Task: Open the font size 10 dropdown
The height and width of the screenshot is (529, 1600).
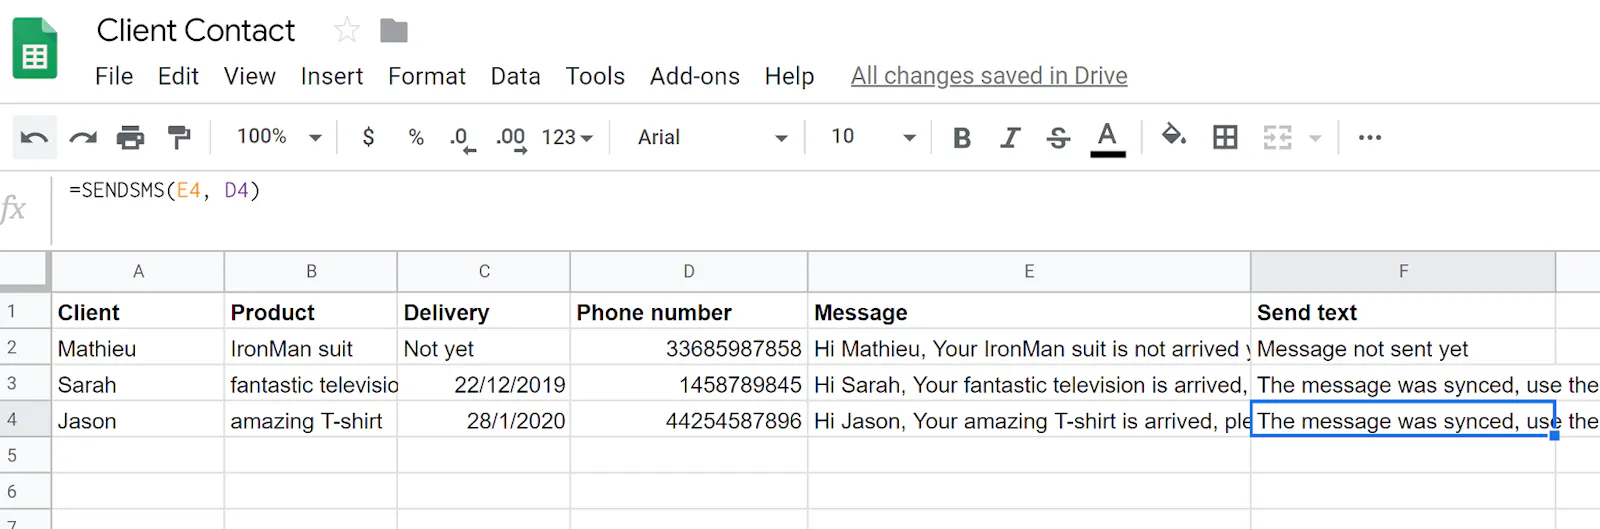Action: coord(873,137)
